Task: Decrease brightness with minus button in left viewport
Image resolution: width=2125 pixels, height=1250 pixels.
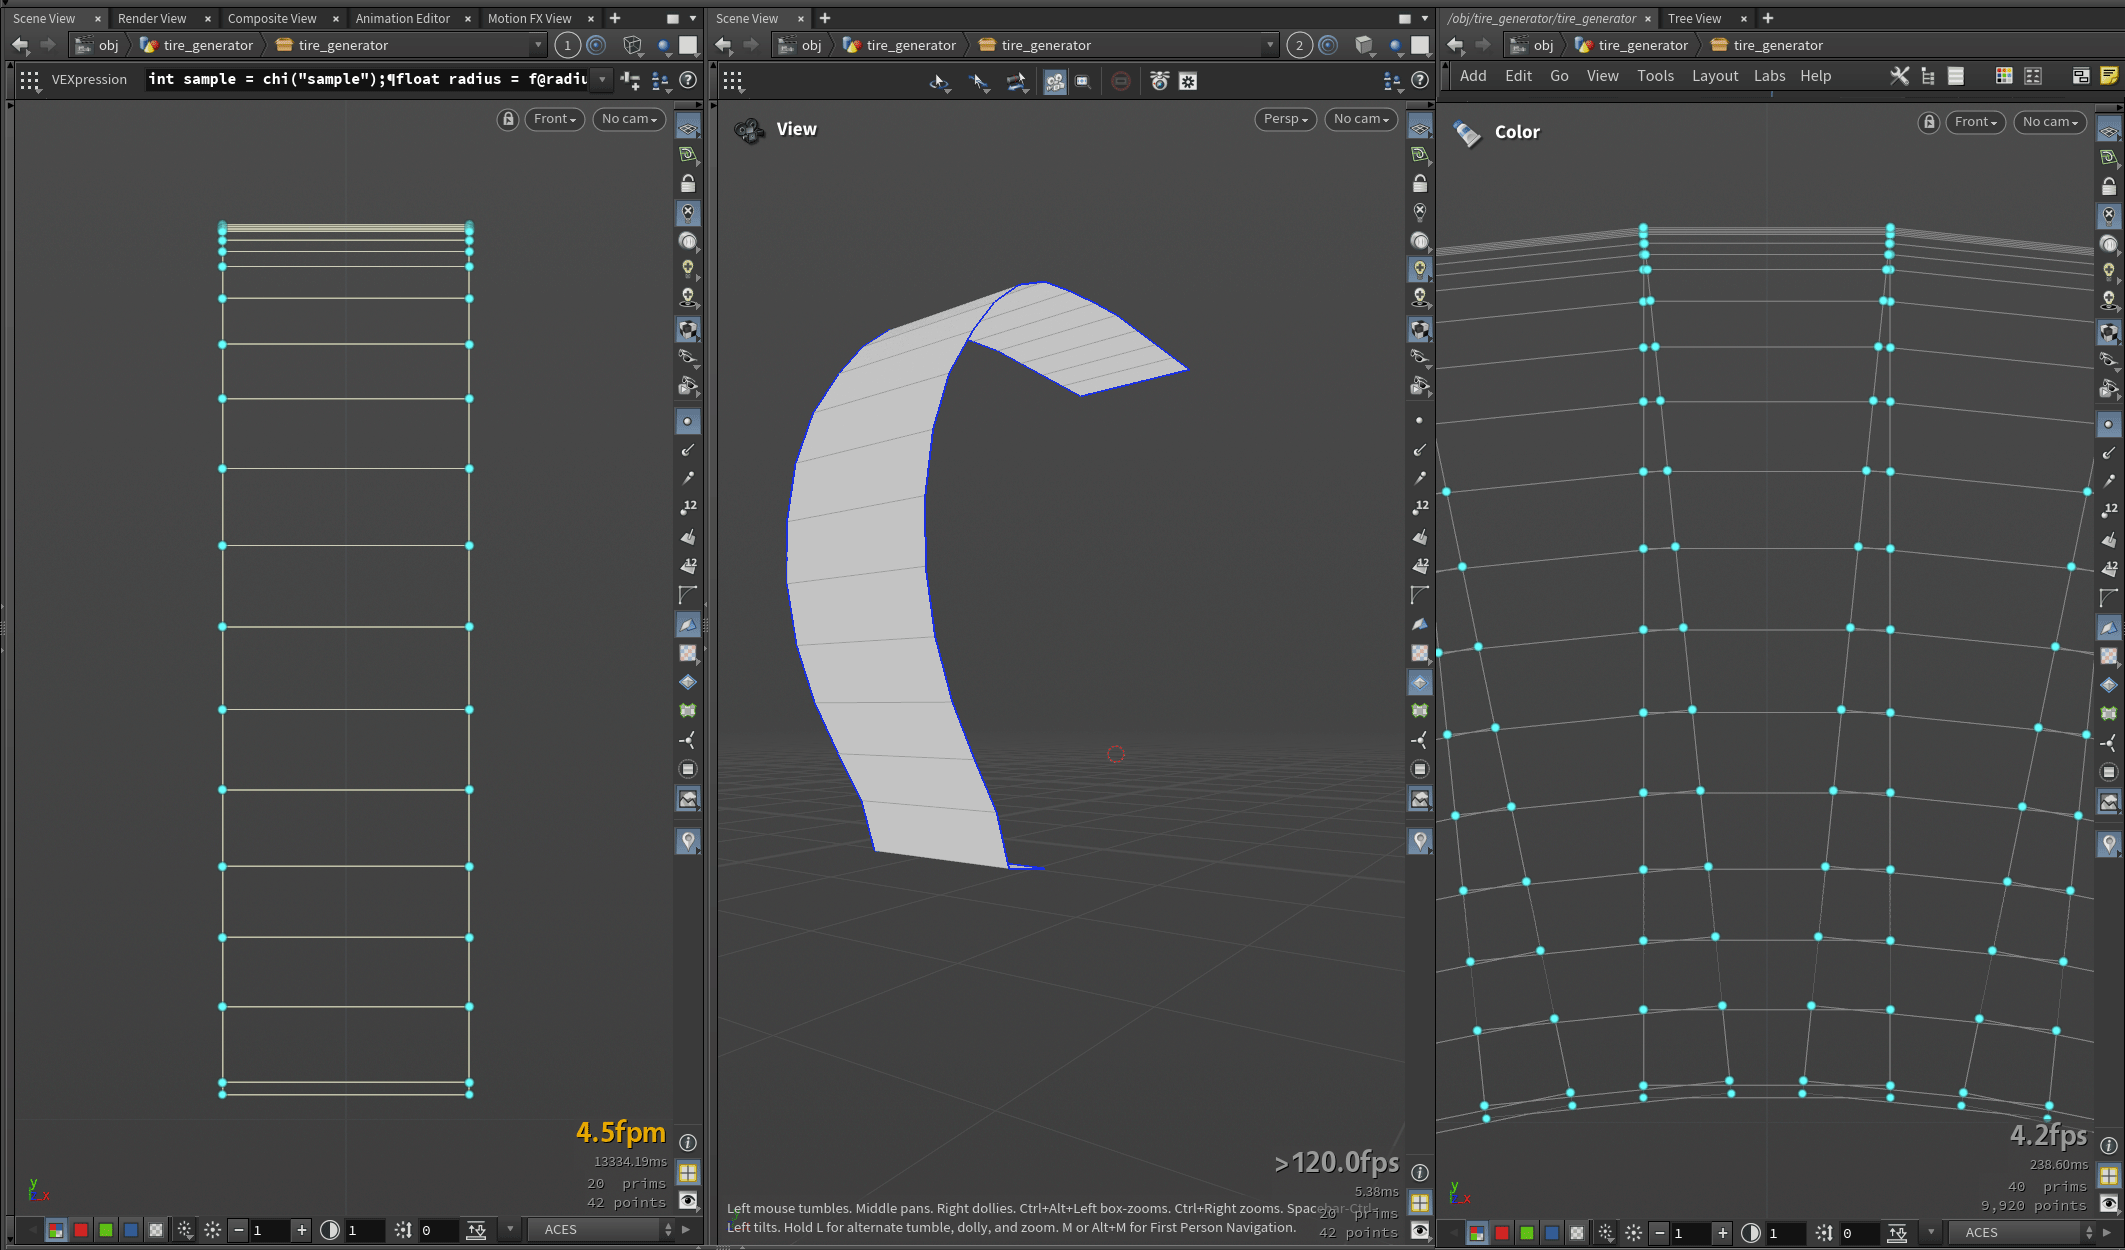Action: tap(238, 1230)
